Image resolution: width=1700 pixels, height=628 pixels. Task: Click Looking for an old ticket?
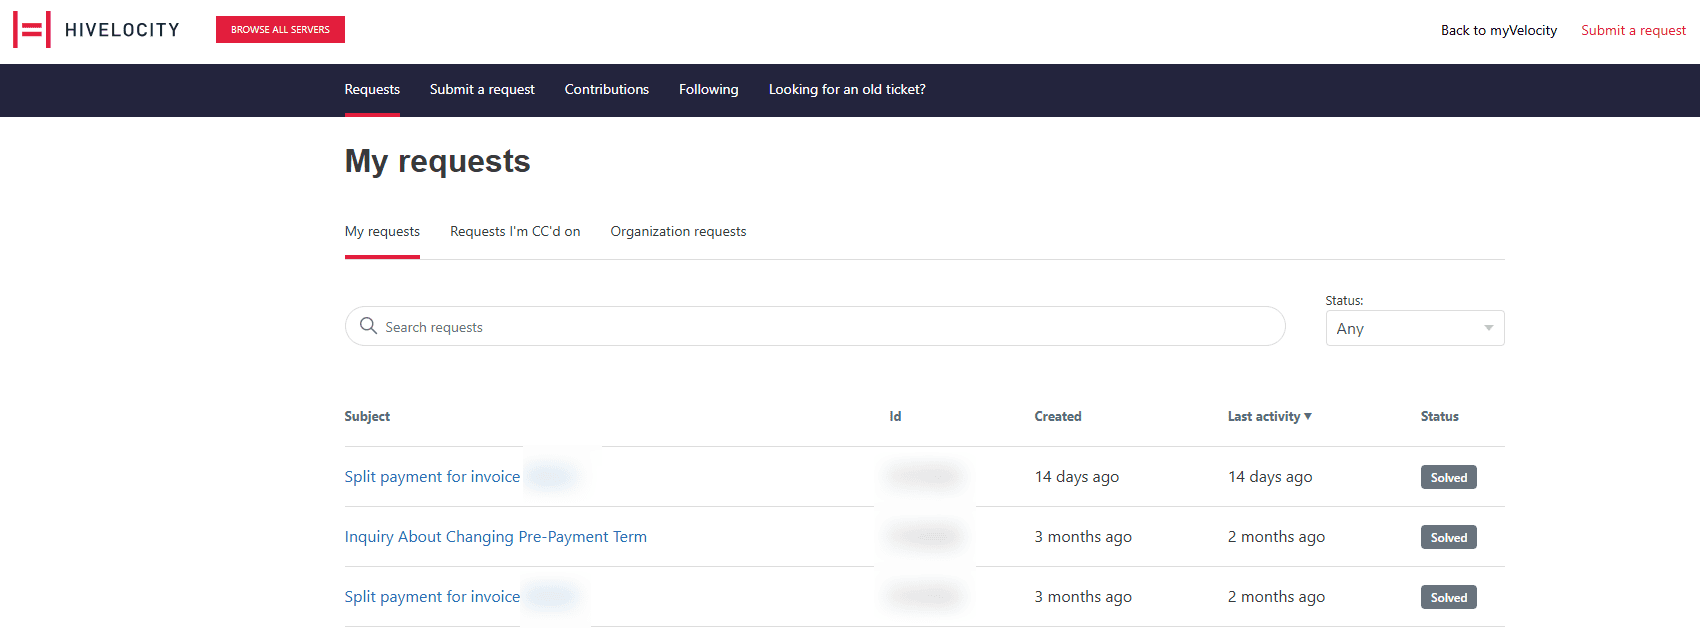click(847, 89)
